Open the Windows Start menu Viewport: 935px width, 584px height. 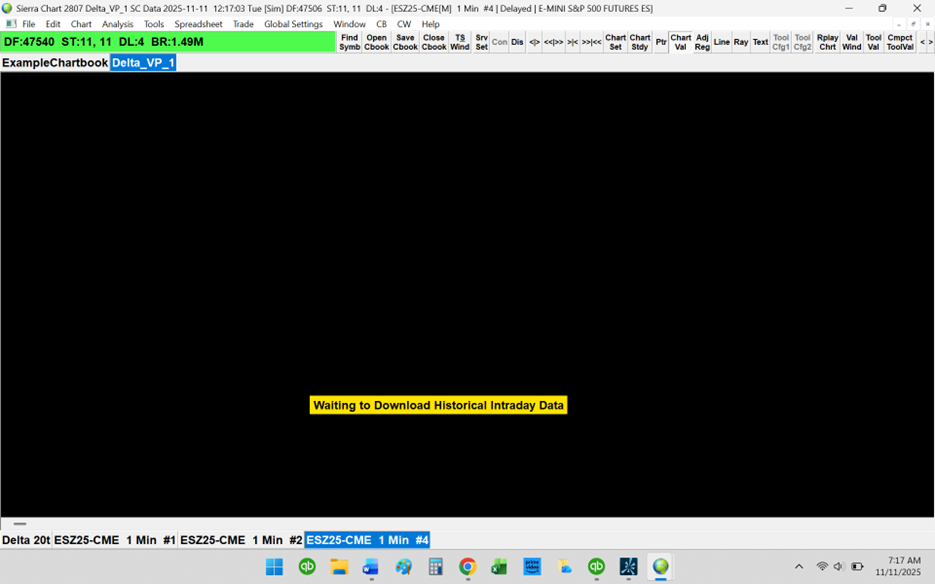tap(274, 566)
